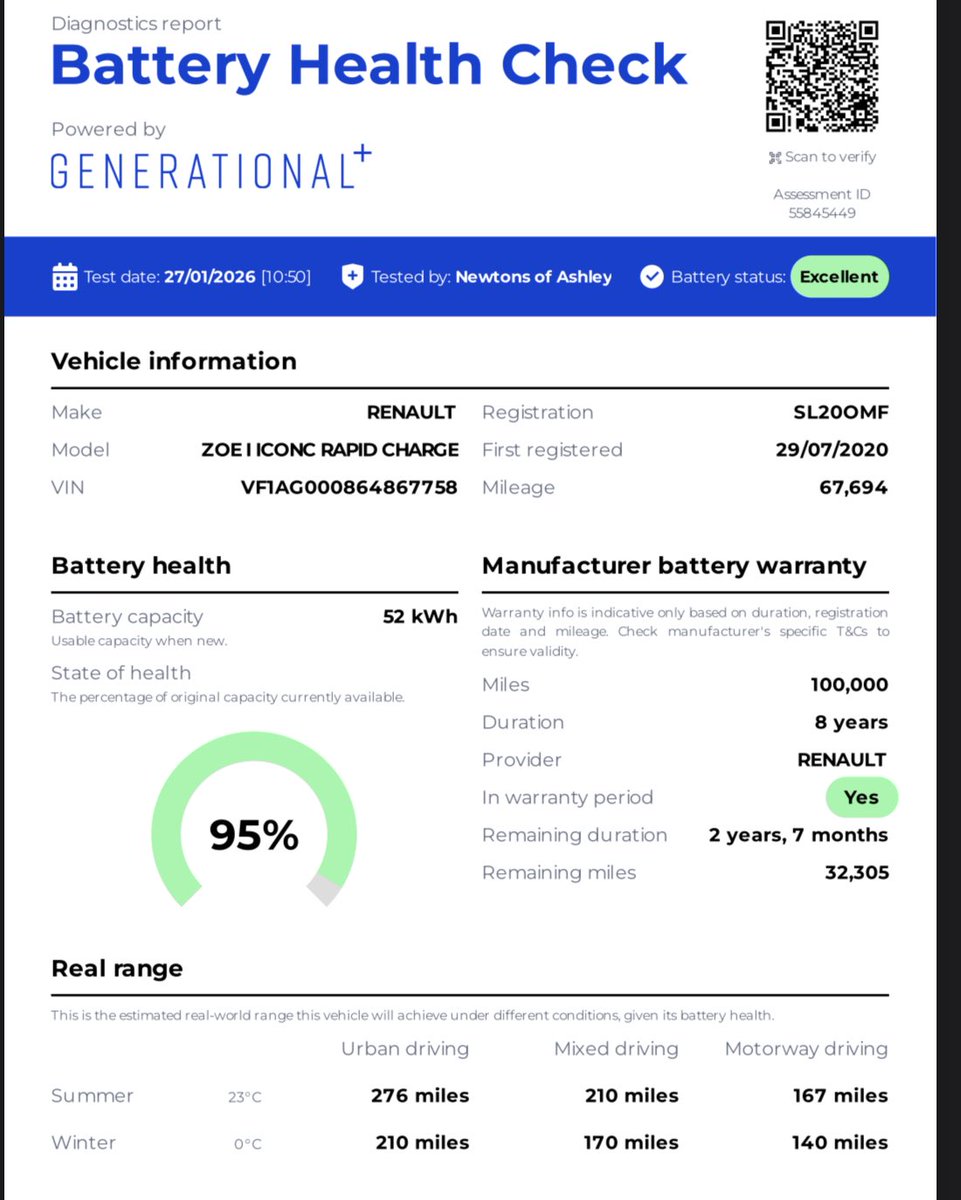This screenshot has height=1200, width=961.
Task: Click Manufacturer battery warranty heading
Action: 674,566
